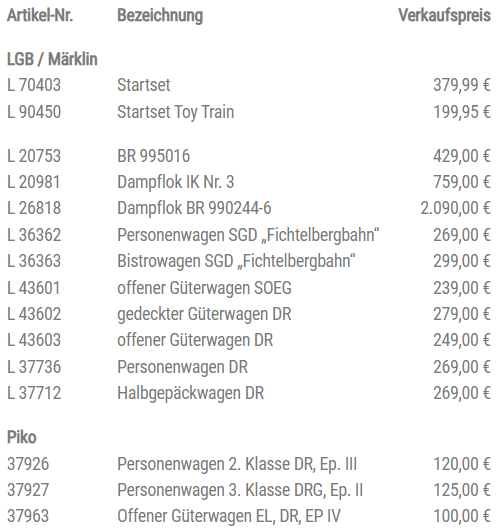Click Piko article number 37963

click(28, 516)
